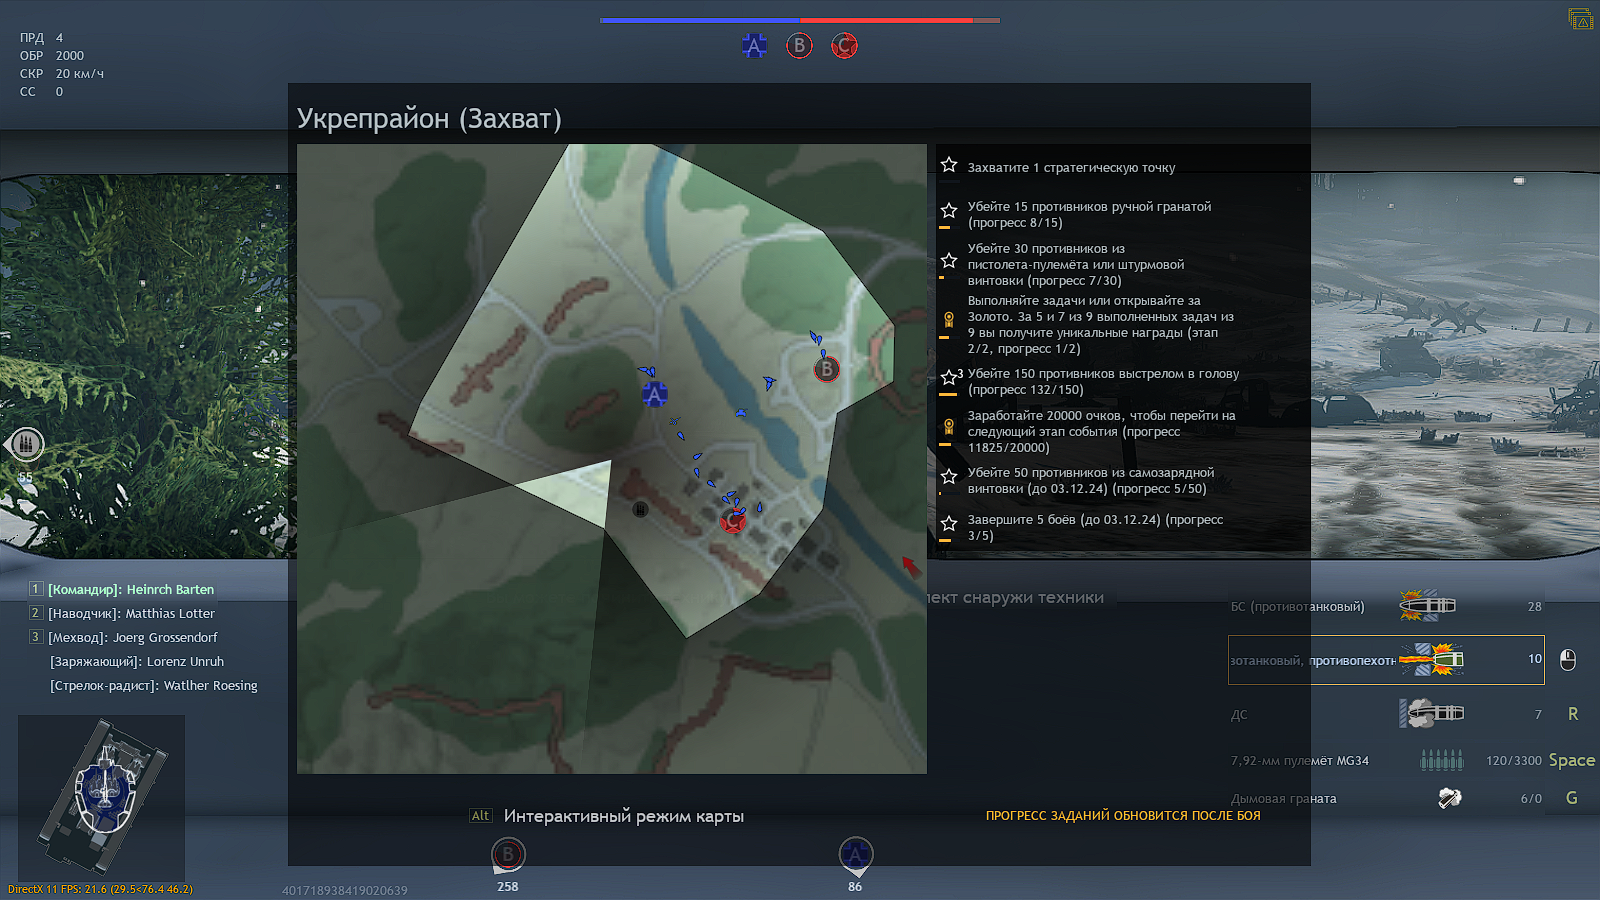The height and width of the screenshot is (900, 1600).
Task: Click capture point B icon in top bar
Action: tap(799, 45)
